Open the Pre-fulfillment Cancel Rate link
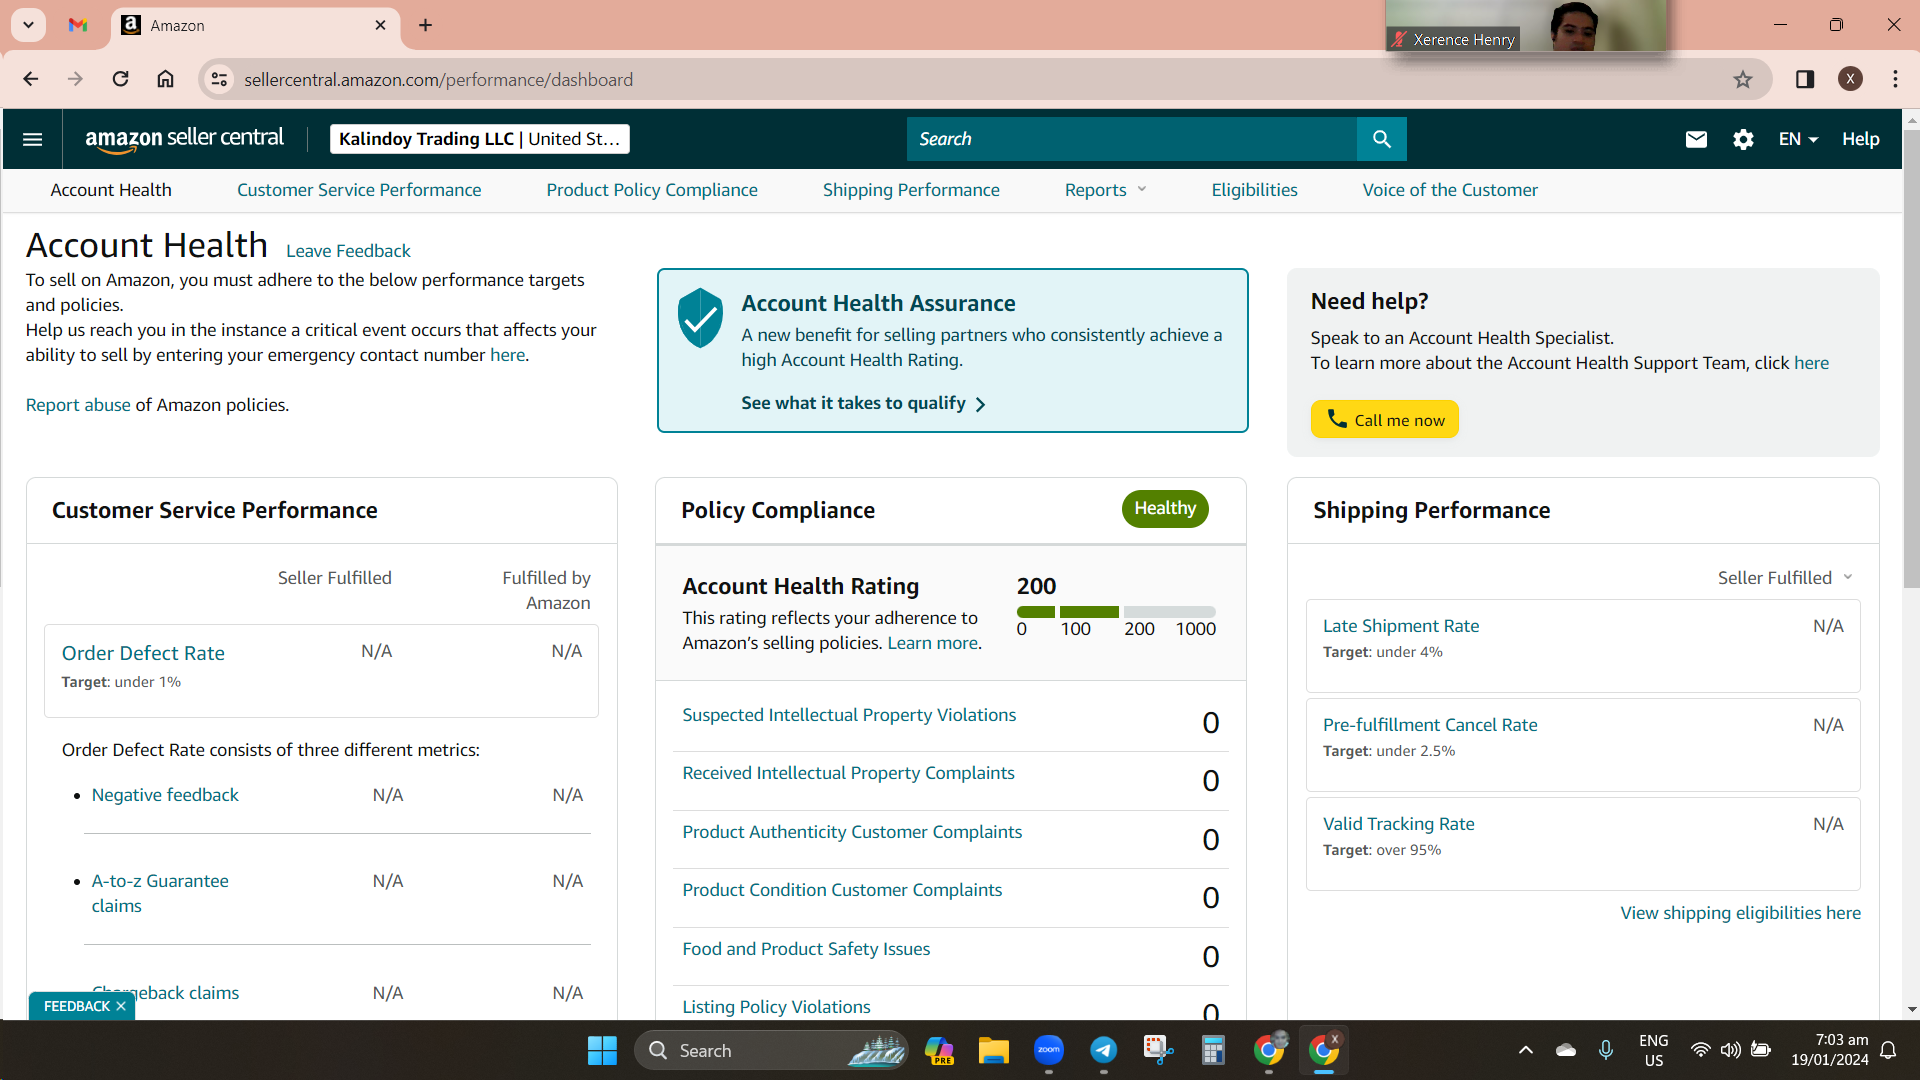 (1430, 725)
